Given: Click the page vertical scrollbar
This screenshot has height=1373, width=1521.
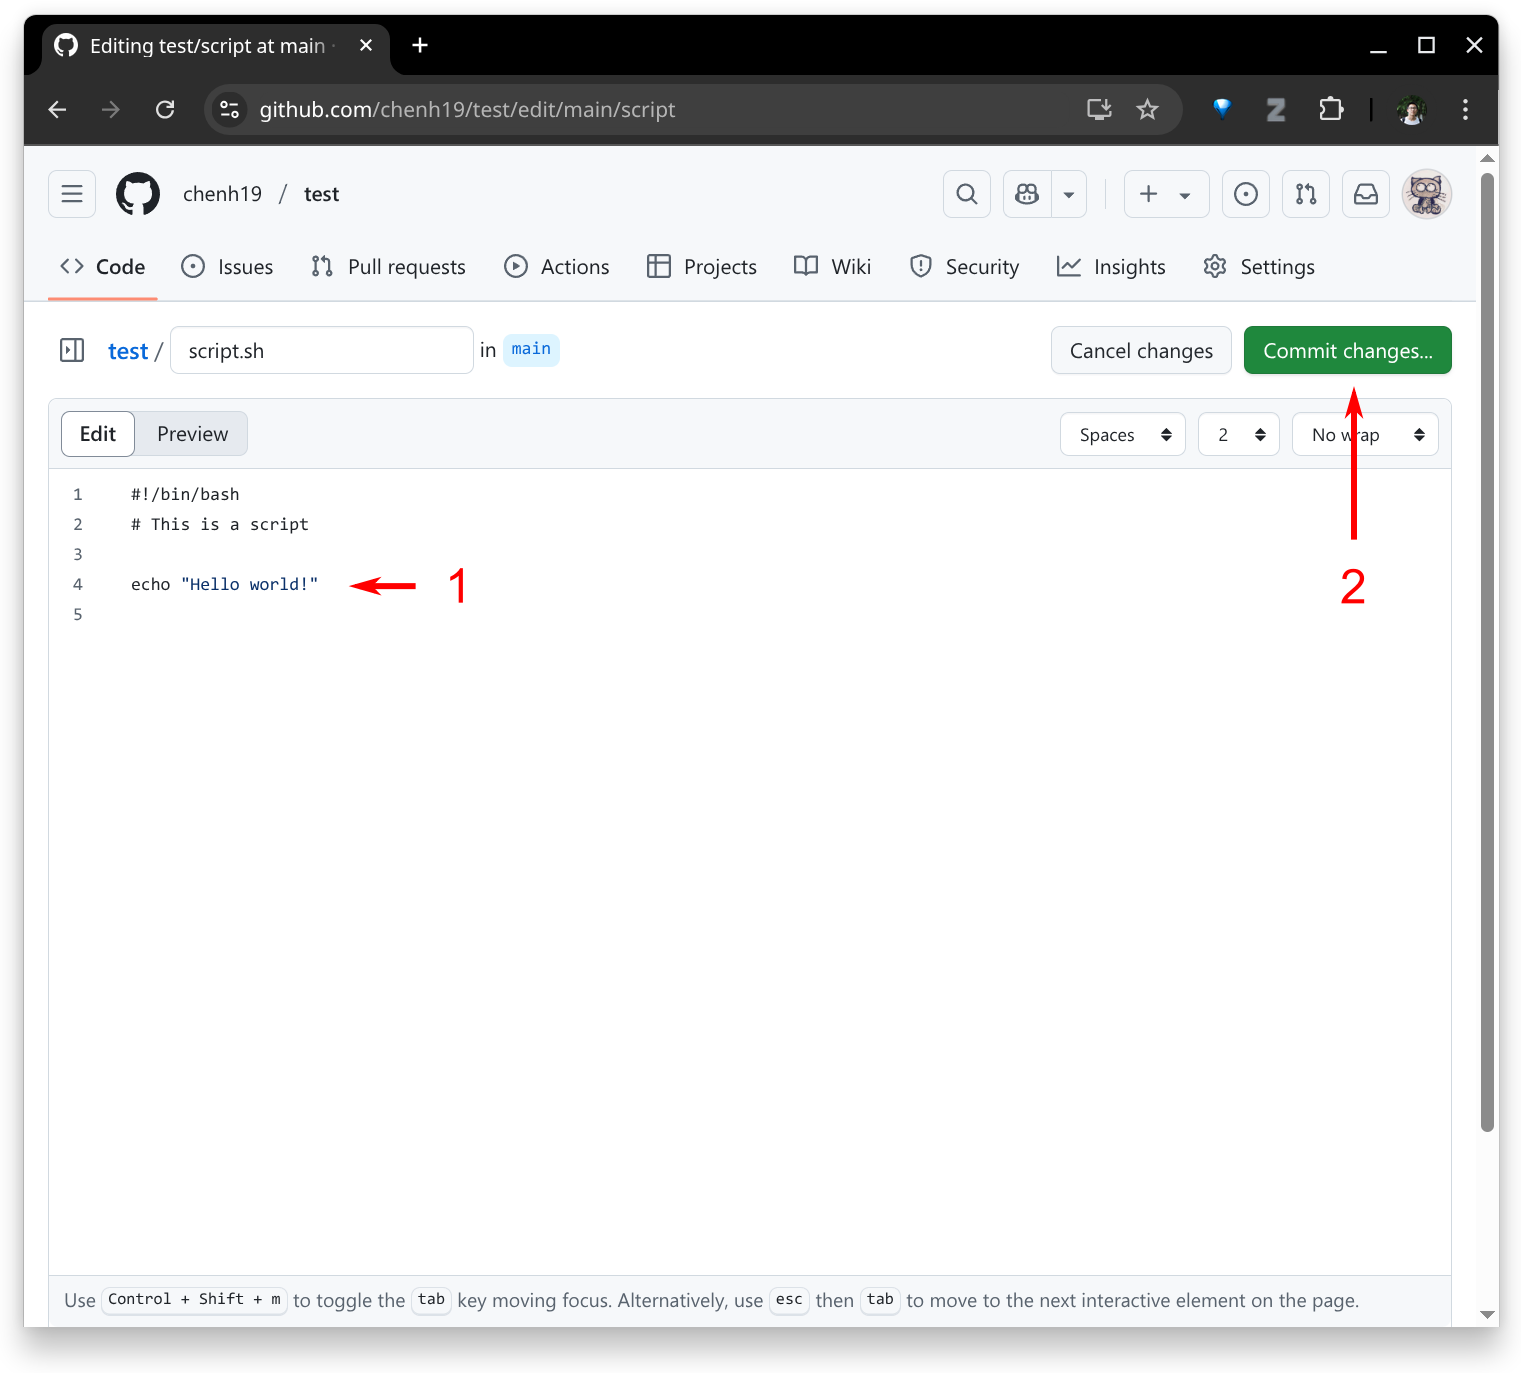Looking at the screenshot, I should click(1488, 652).
